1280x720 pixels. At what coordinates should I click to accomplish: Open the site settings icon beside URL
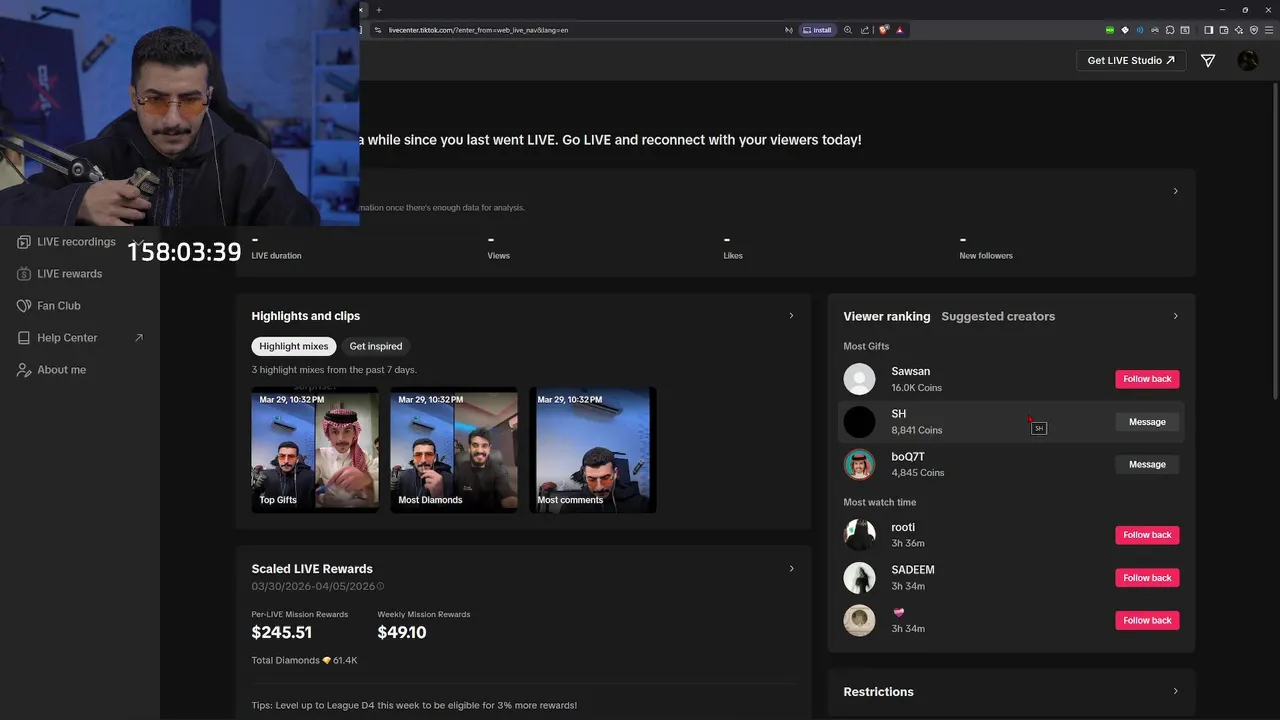(377, 30)
